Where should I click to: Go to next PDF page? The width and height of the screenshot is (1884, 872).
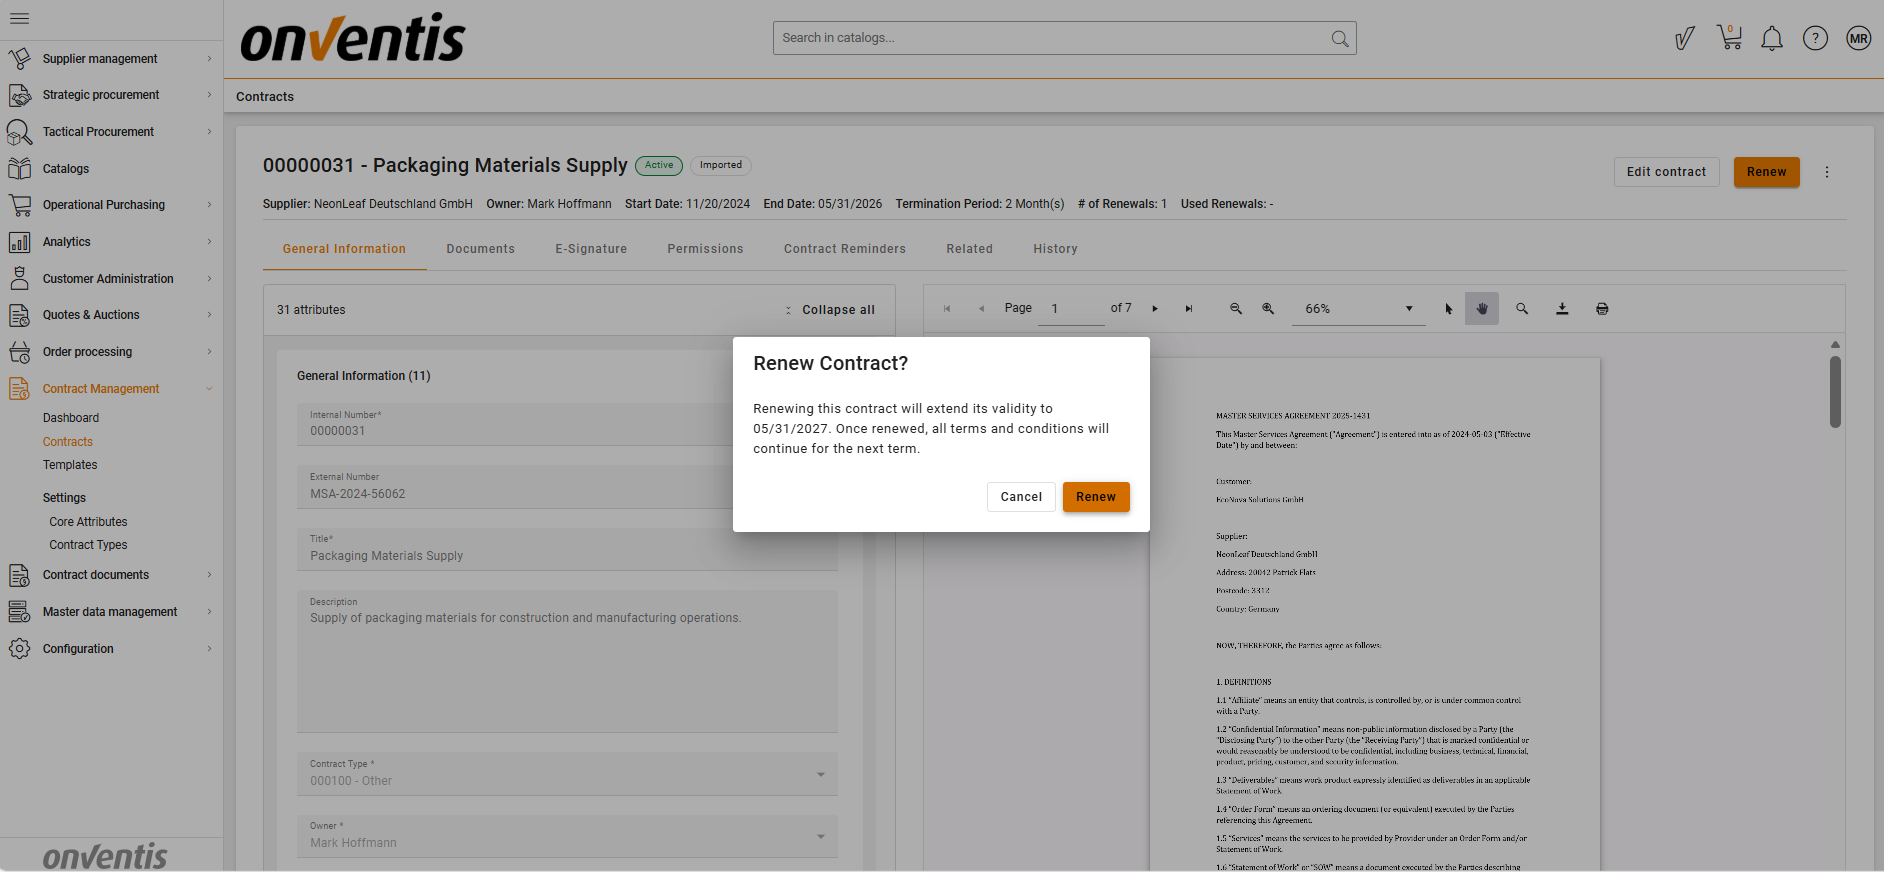[x=1154, y=309]
